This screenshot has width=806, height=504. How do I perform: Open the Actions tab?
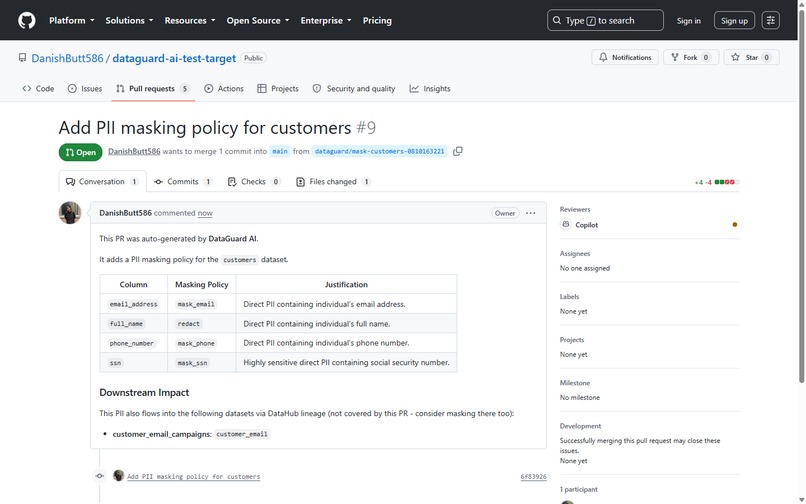tap(224, 88)
